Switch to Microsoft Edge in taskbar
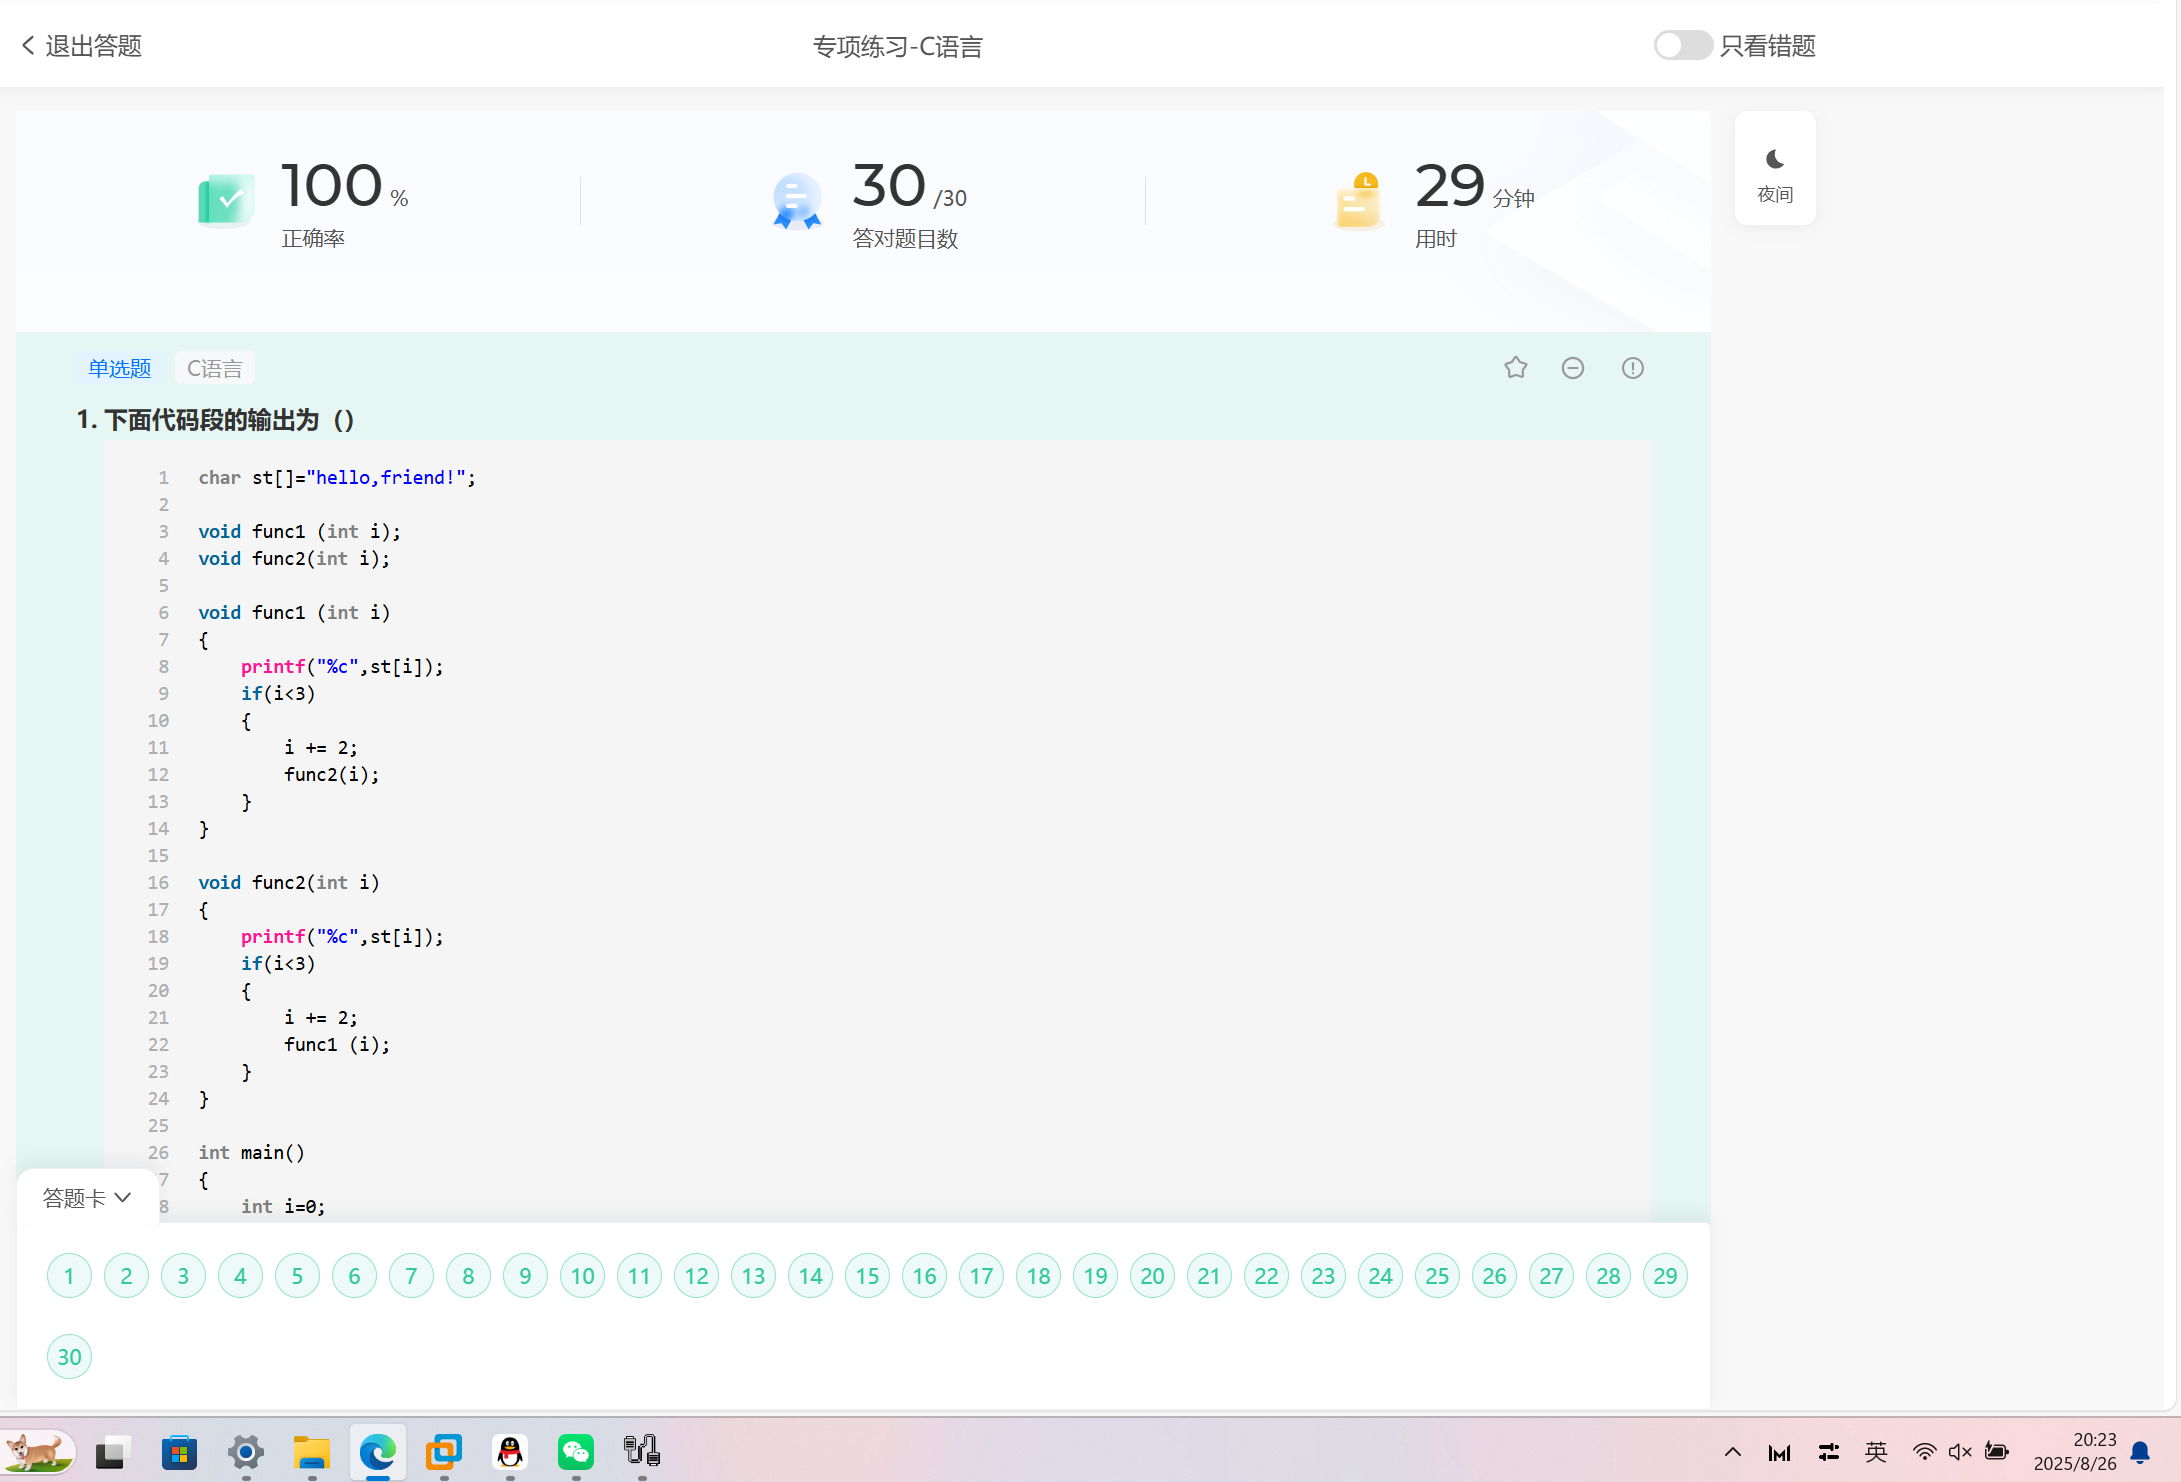 [x=377, y=1452]
